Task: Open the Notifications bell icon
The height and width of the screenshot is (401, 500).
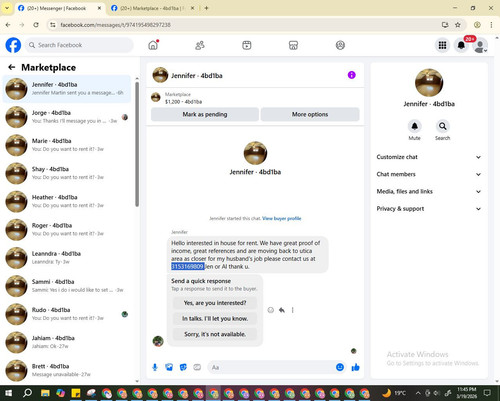Action: pos(461,45)
